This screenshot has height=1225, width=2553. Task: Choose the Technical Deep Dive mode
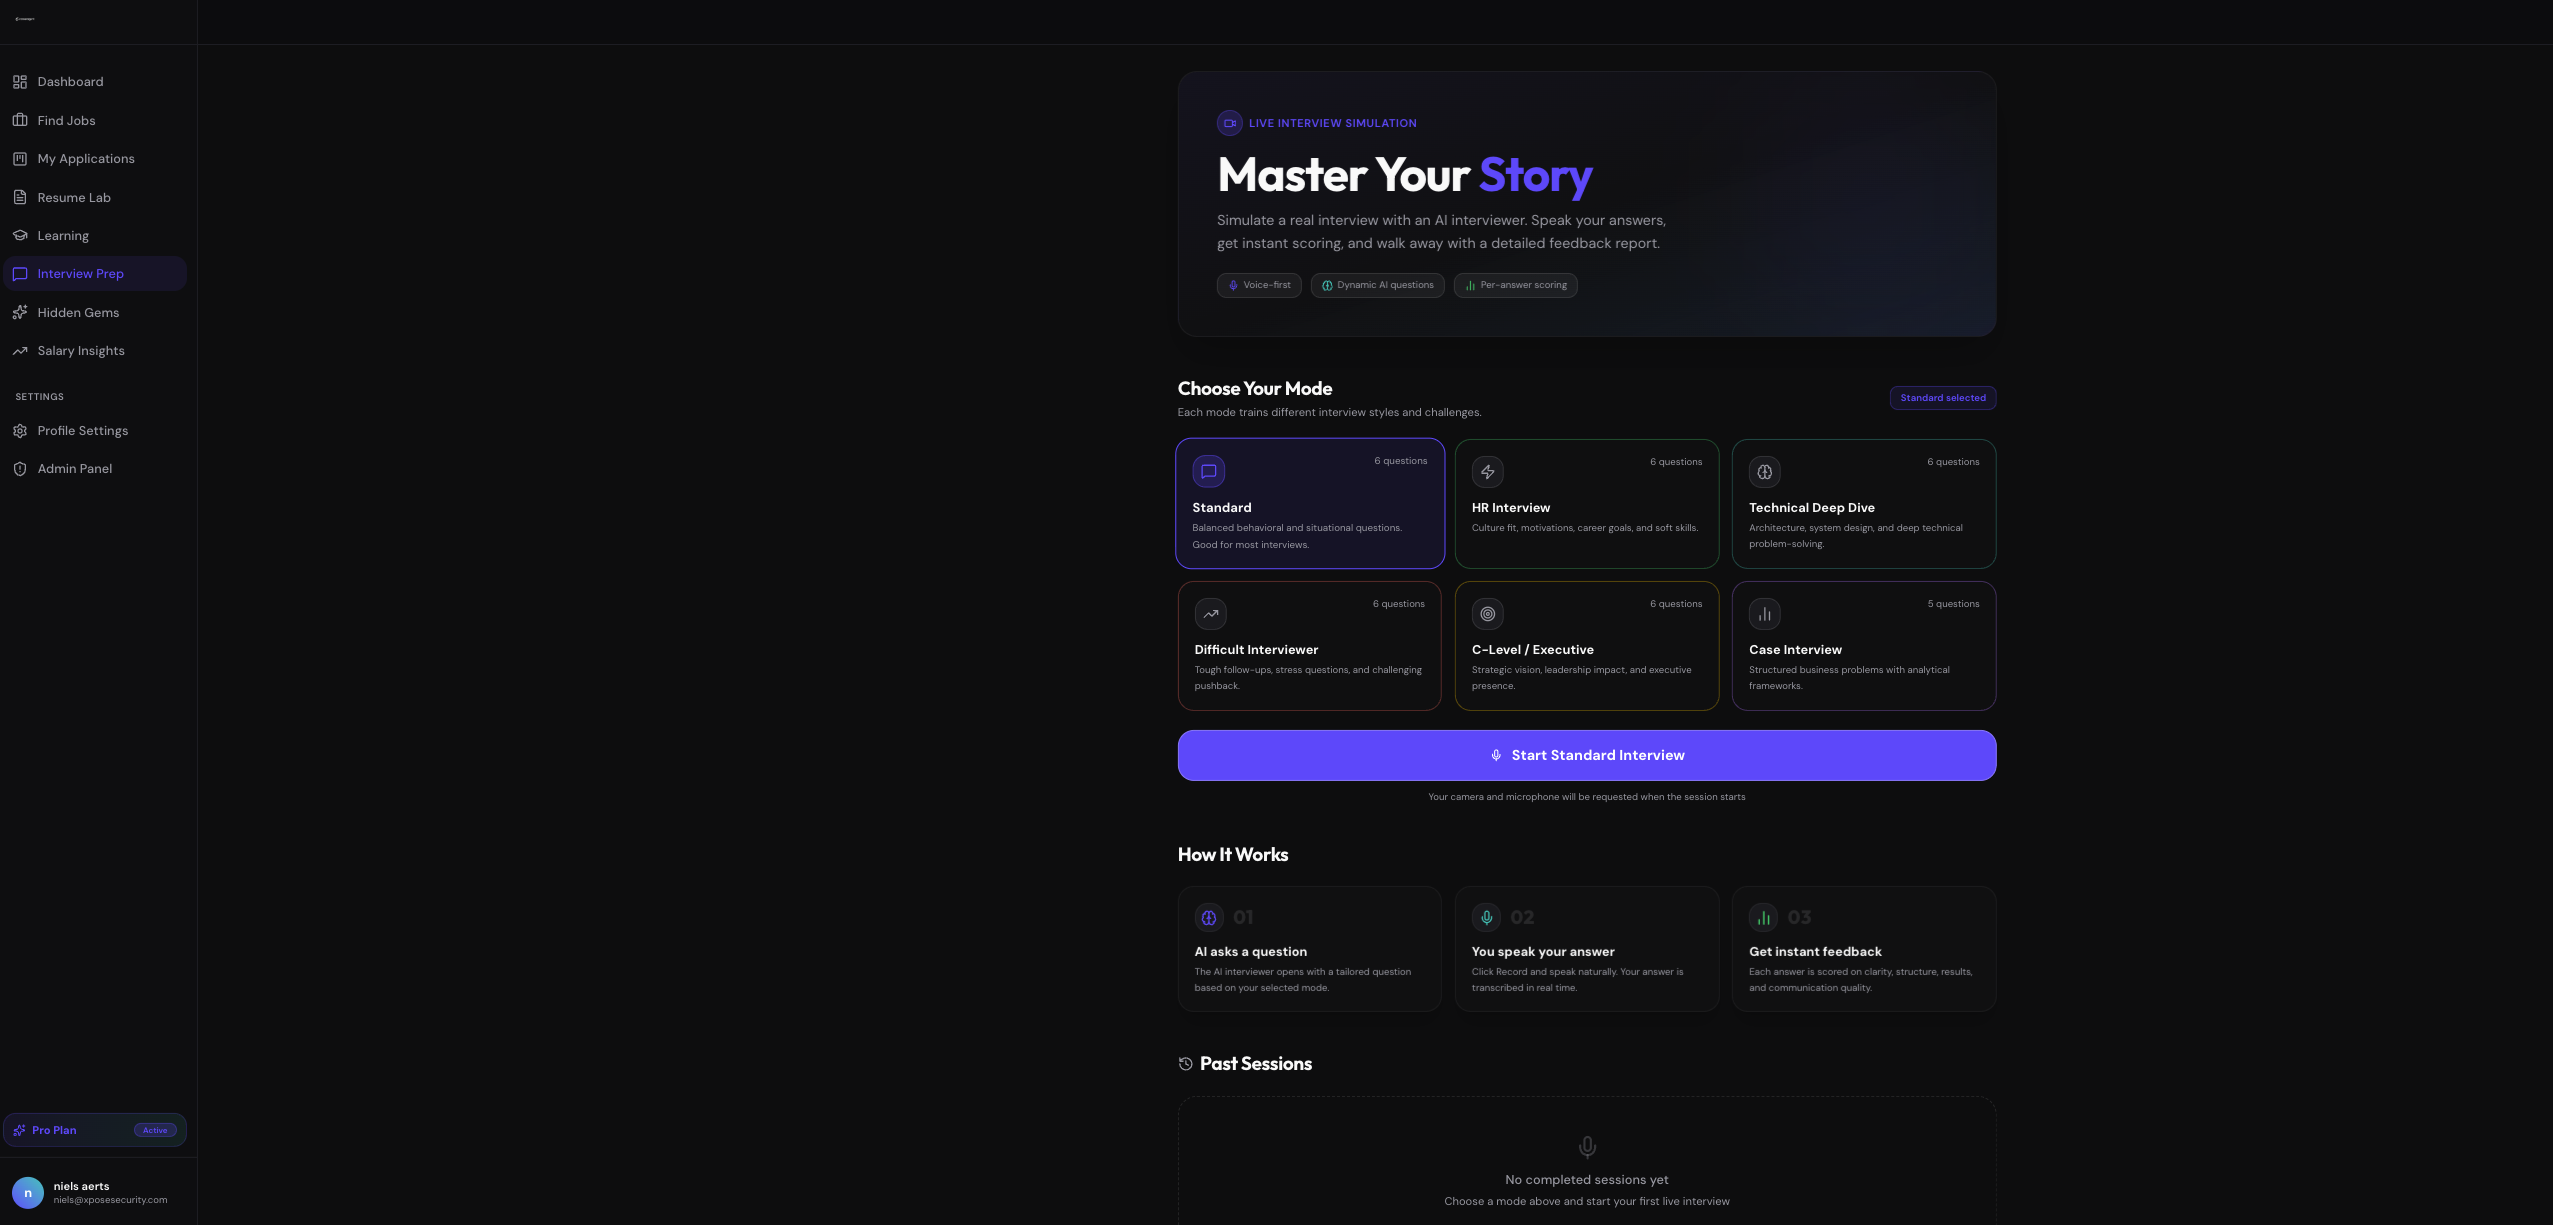[x=1863, y=503]
